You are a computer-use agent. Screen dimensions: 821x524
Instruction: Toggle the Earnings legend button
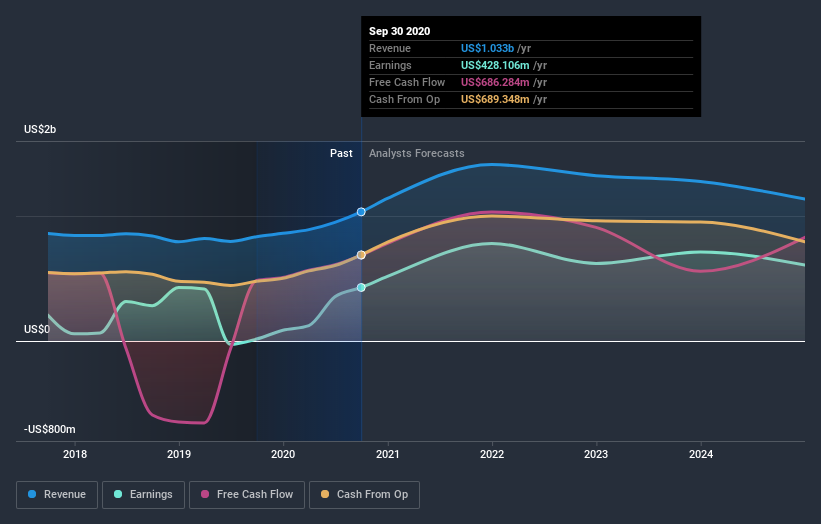[143, 495]
